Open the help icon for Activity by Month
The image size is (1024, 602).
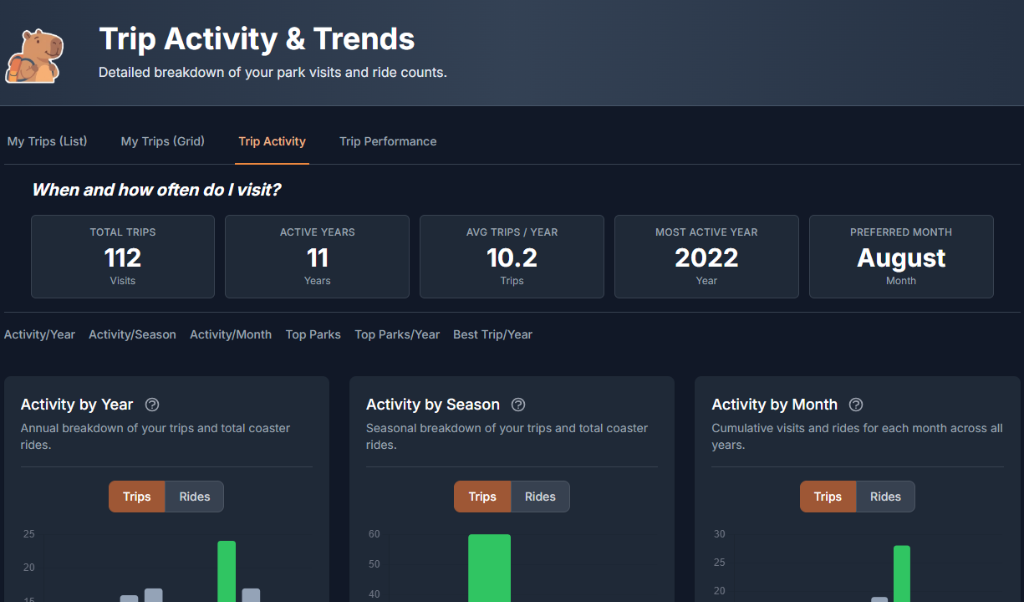(857, 405)
